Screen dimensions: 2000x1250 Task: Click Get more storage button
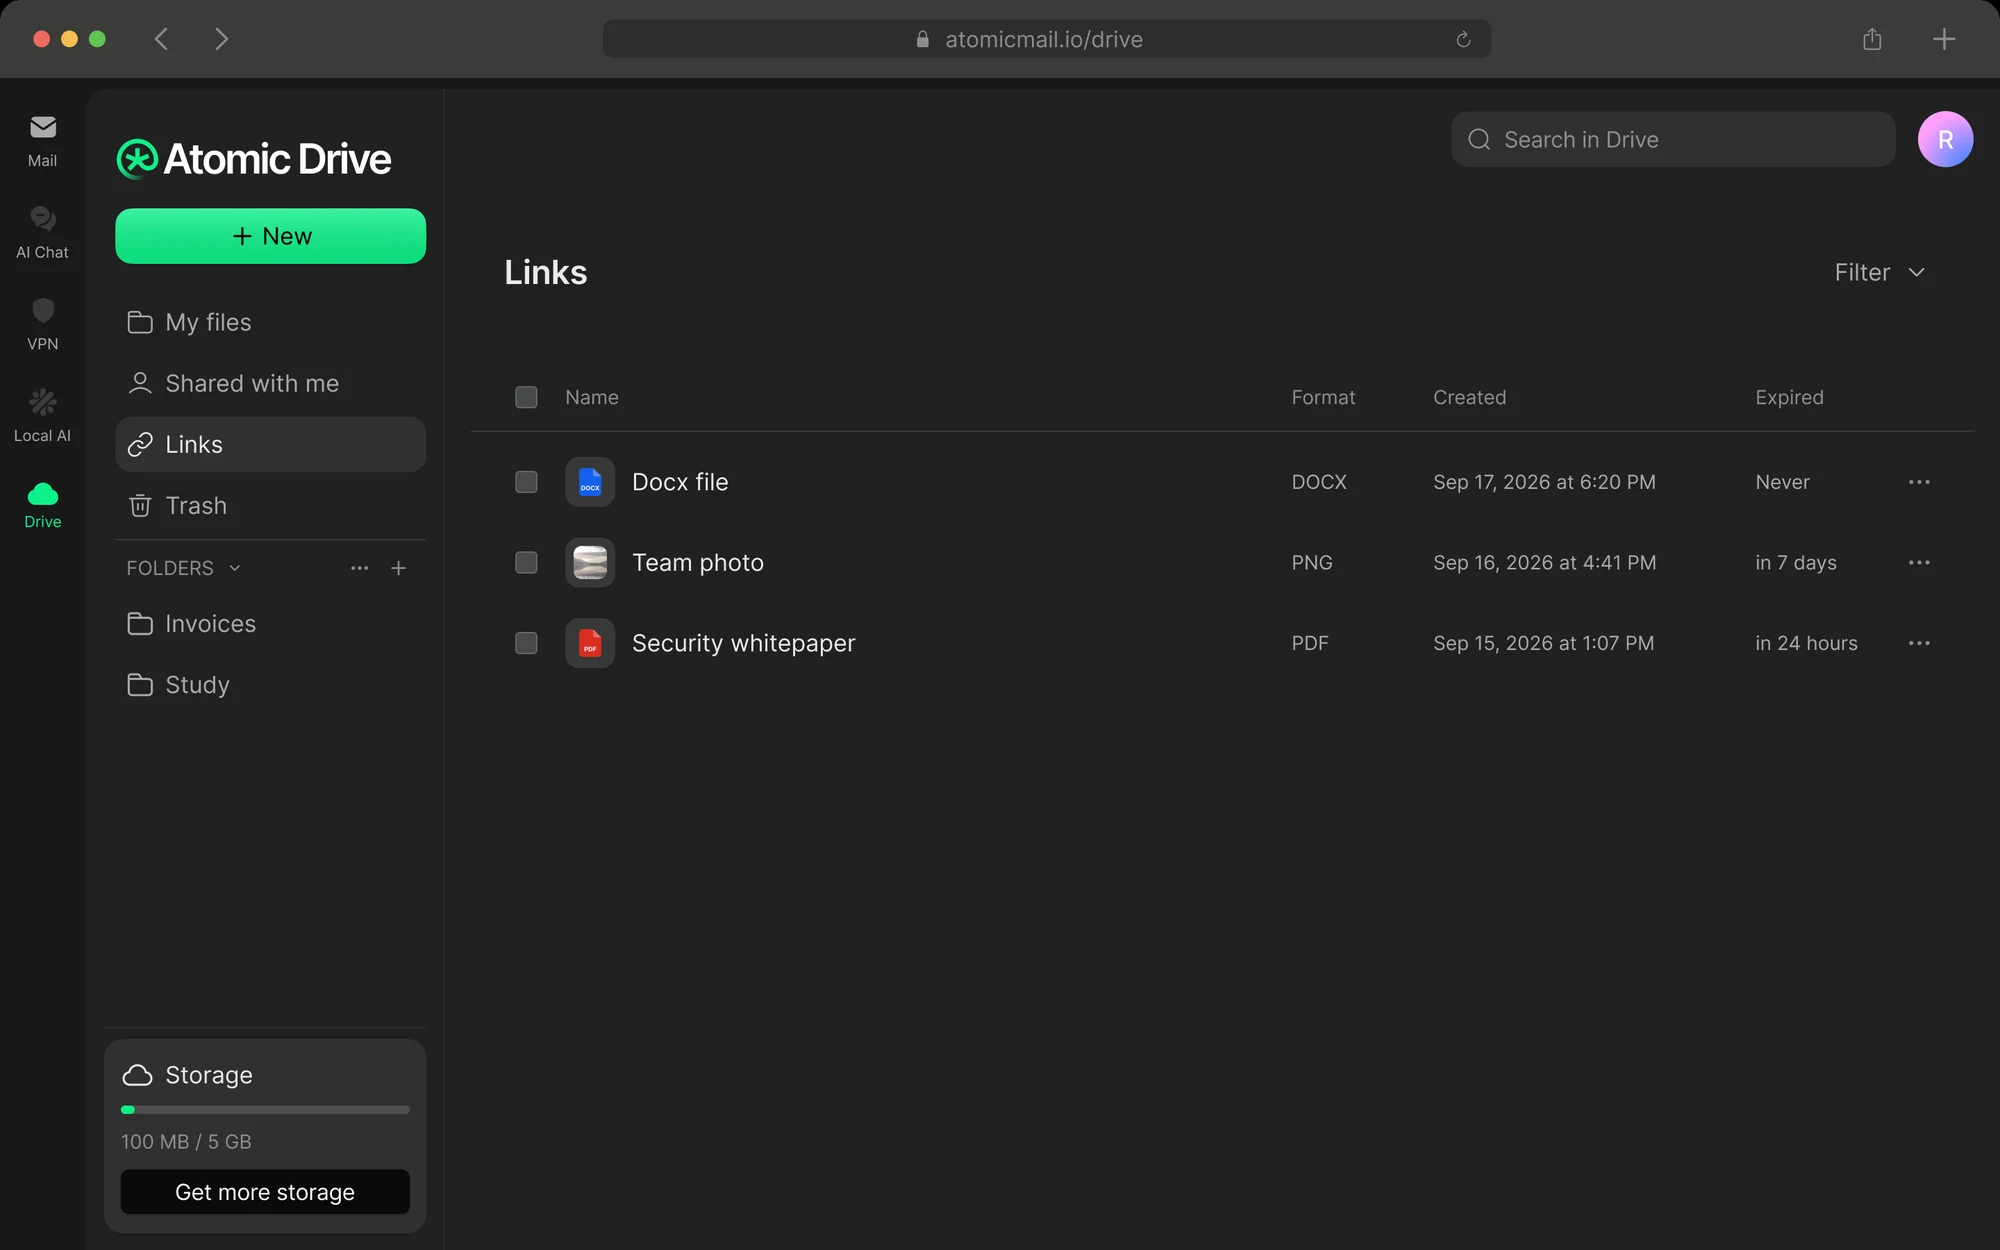[x=265, y=1192]
